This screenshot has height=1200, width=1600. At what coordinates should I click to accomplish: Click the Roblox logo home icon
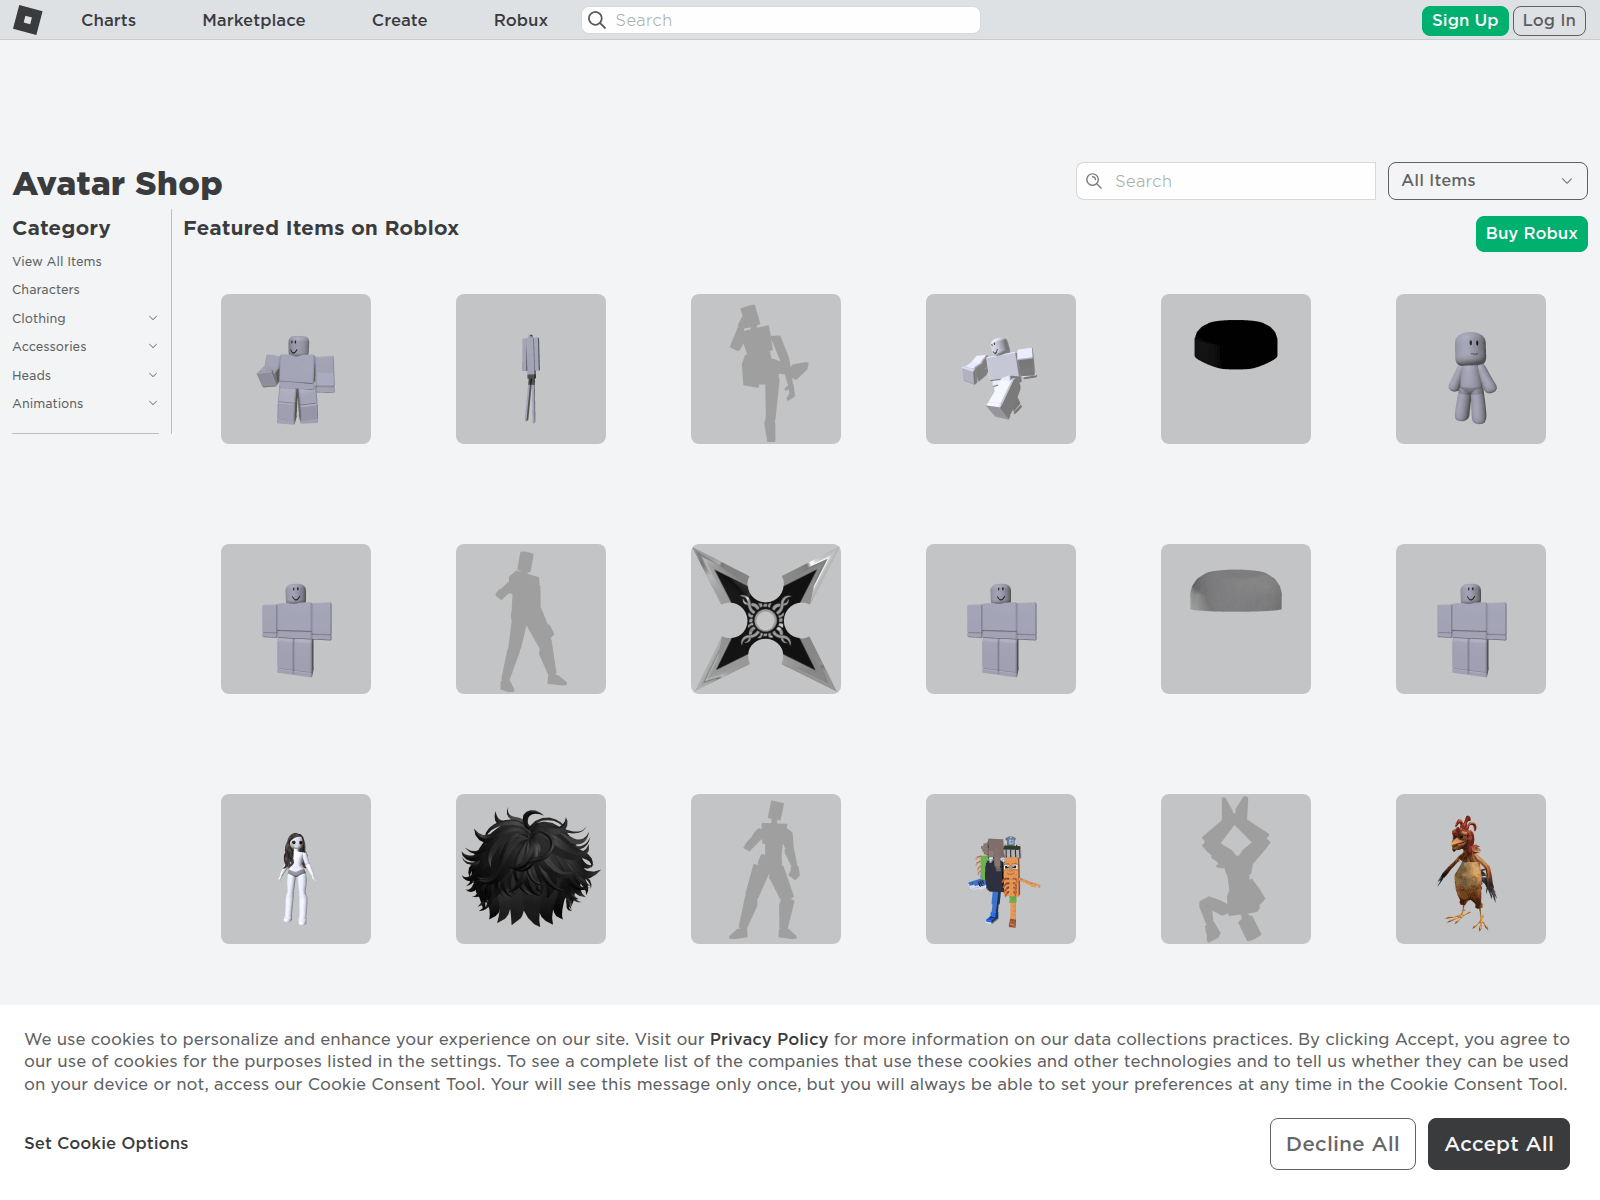point(28,20)
